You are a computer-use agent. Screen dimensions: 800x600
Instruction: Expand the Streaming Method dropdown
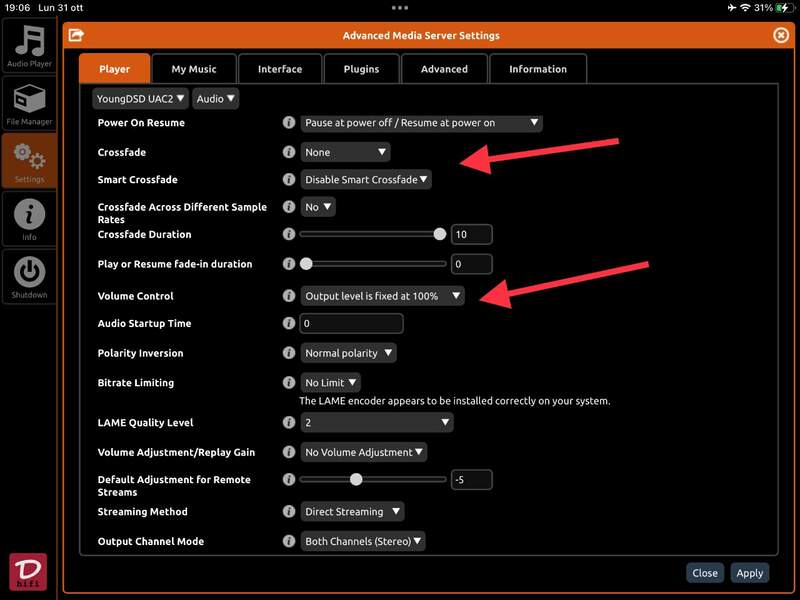click(353, 512)
